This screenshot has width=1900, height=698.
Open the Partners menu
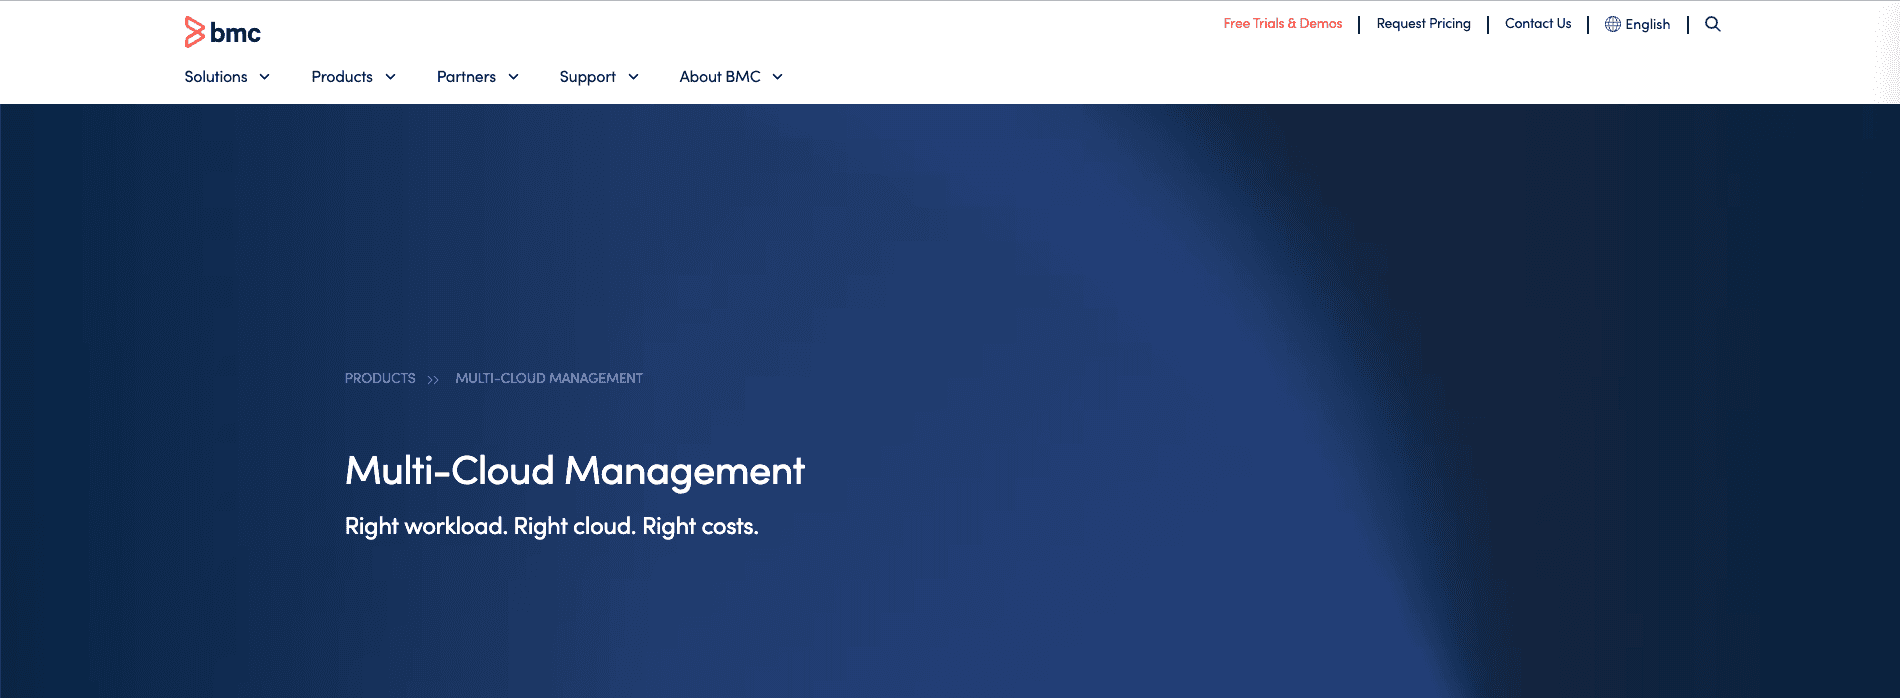click(x=466, y=77)
